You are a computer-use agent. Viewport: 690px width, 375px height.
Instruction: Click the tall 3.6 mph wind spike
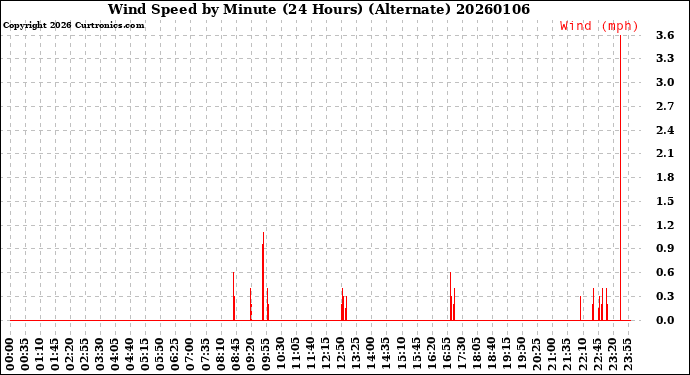(x=620, y=178)
